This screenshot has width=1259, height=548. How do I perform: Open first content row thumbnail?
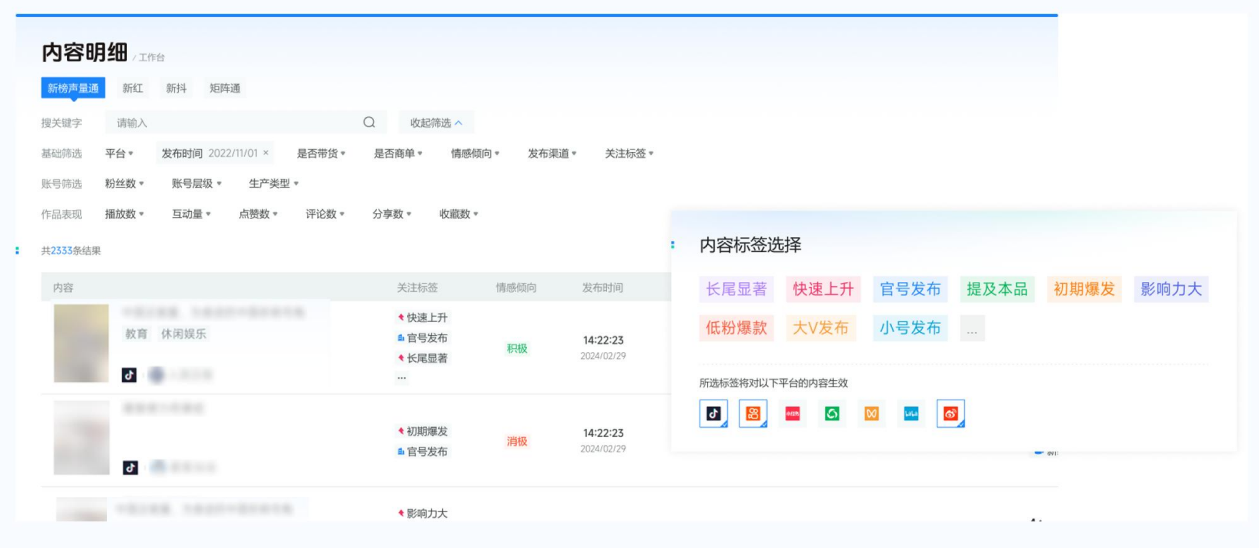82,344
